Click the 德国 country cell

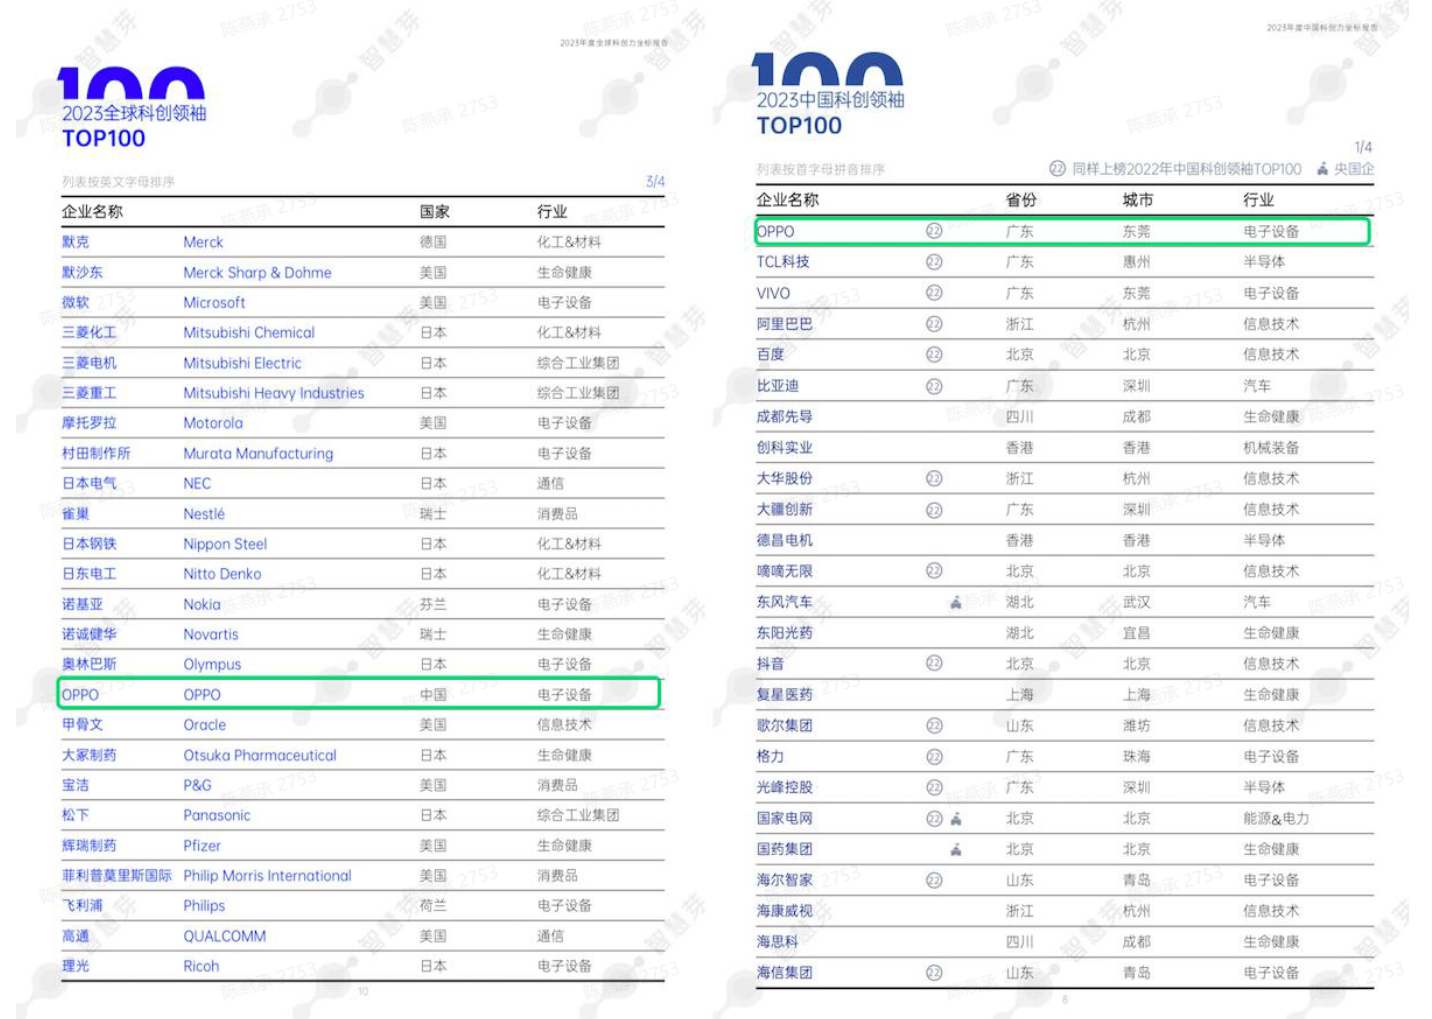tap(433, 242)
